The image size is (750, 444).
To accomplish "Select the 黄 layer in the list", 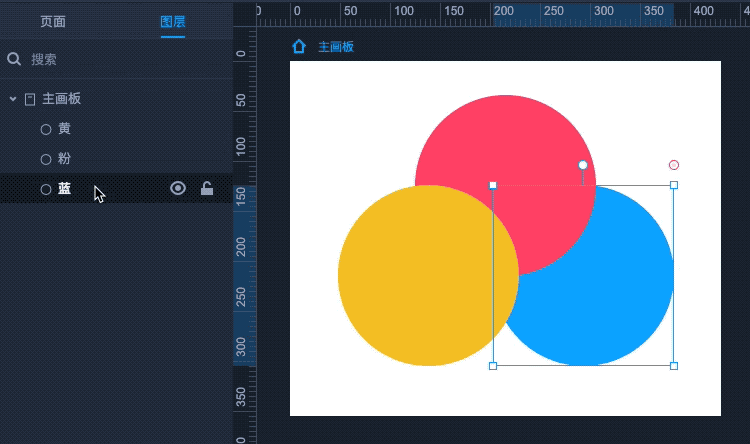I will click(64, 129).
